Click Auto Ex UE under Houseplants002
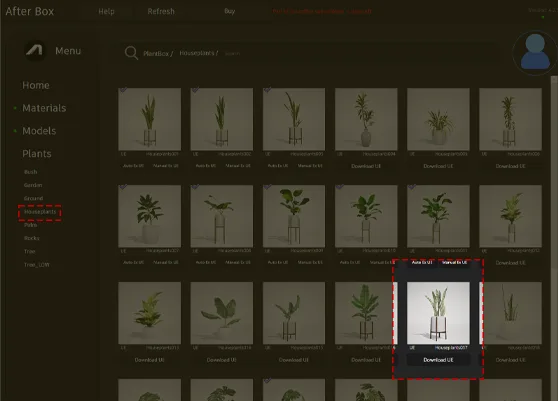Viewport: 558px width, 401px height. pyautogui.click(x=206, y=166)
